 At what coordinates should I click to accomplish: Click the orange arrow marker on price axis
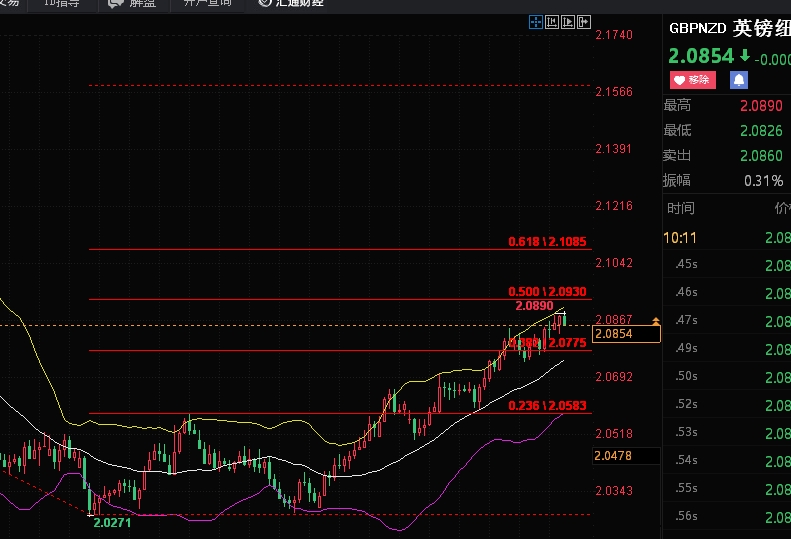(x=656, y=320)
